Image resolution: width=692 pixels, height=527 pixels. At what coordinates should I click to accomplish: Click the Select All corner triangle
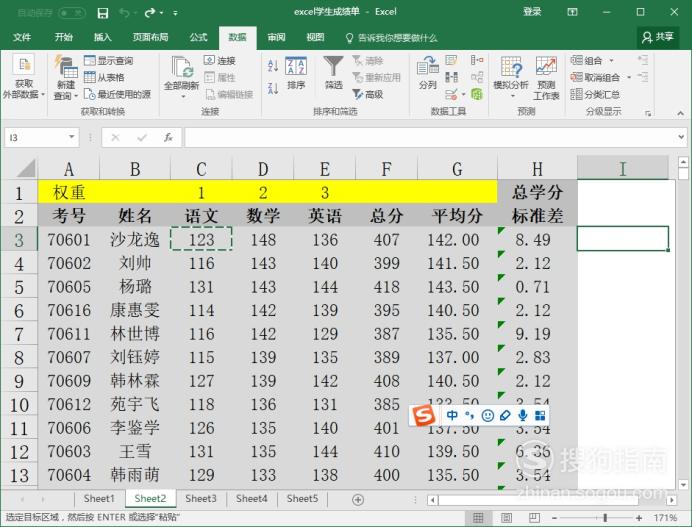[26, 168]
